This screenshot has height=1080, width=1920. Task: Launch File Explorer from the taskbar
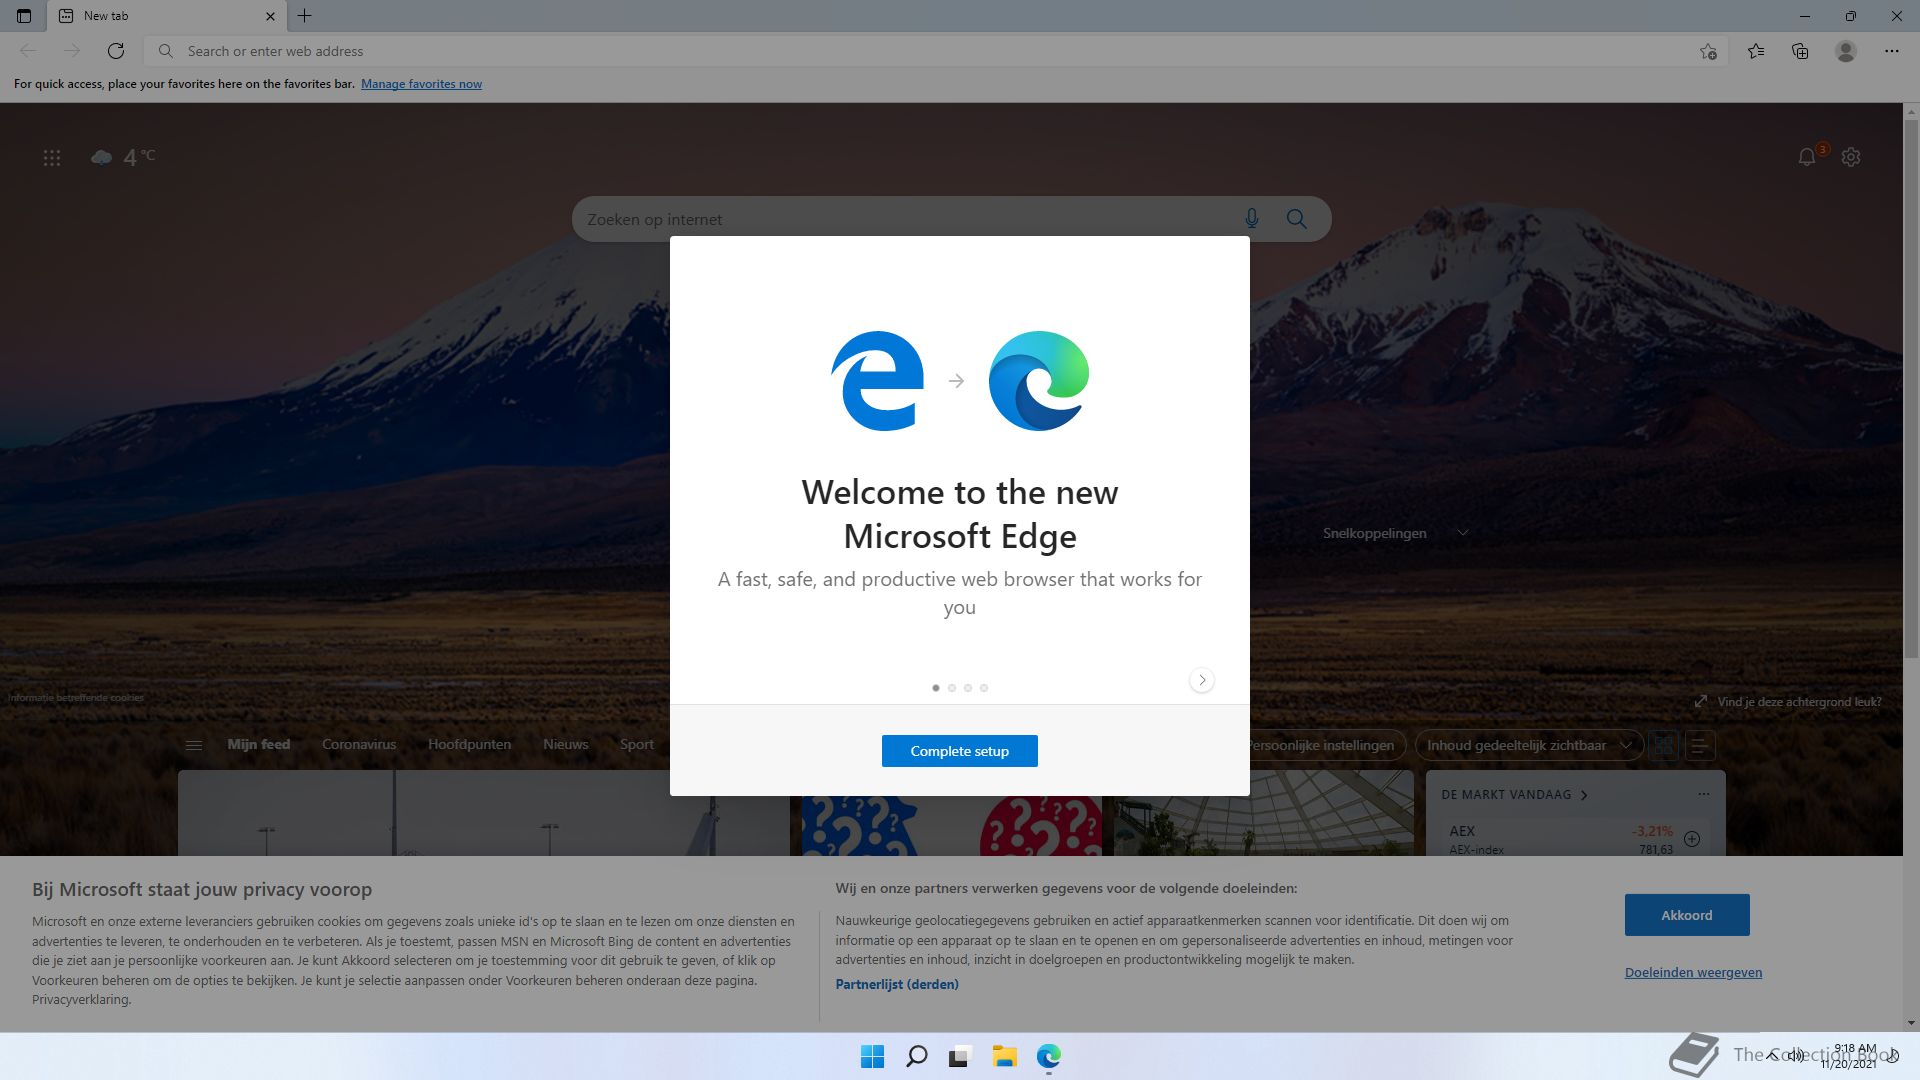(1004, 1056)
